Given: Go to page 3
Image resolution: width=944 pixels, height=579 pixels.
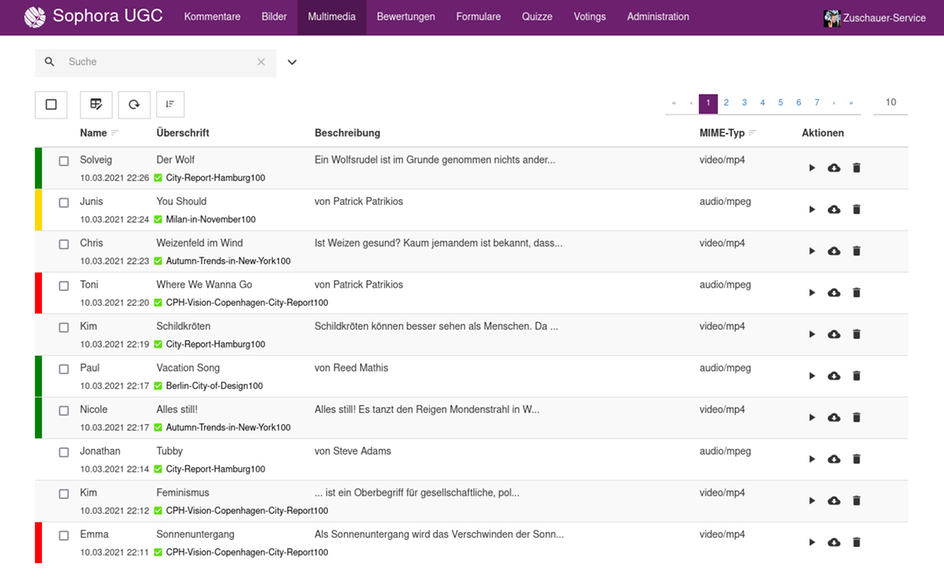Looking at the screenshot, I should [744, 103].
